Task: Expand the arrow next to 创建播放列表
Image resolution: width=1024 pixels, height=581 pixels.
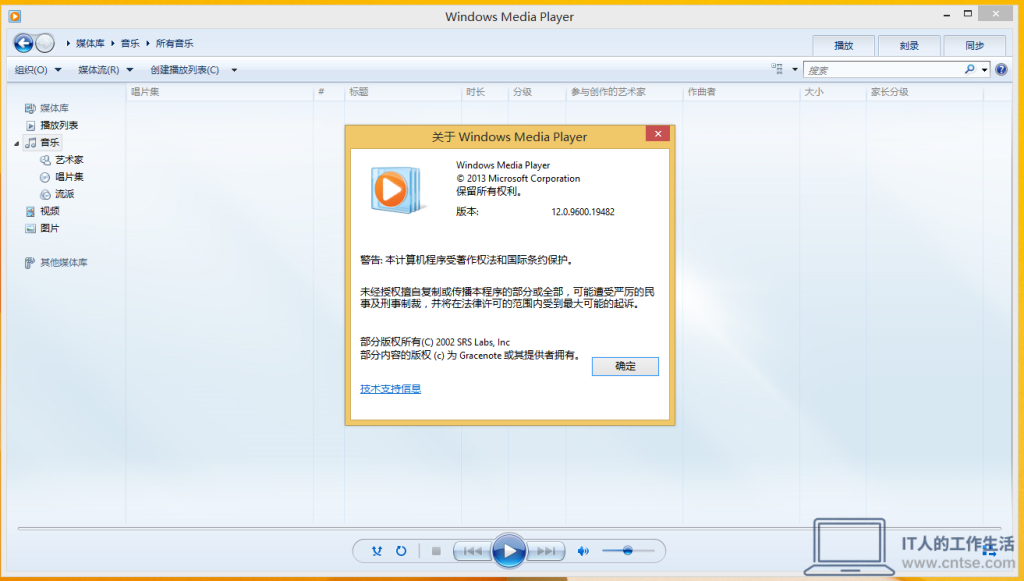Action: [234, 70]
